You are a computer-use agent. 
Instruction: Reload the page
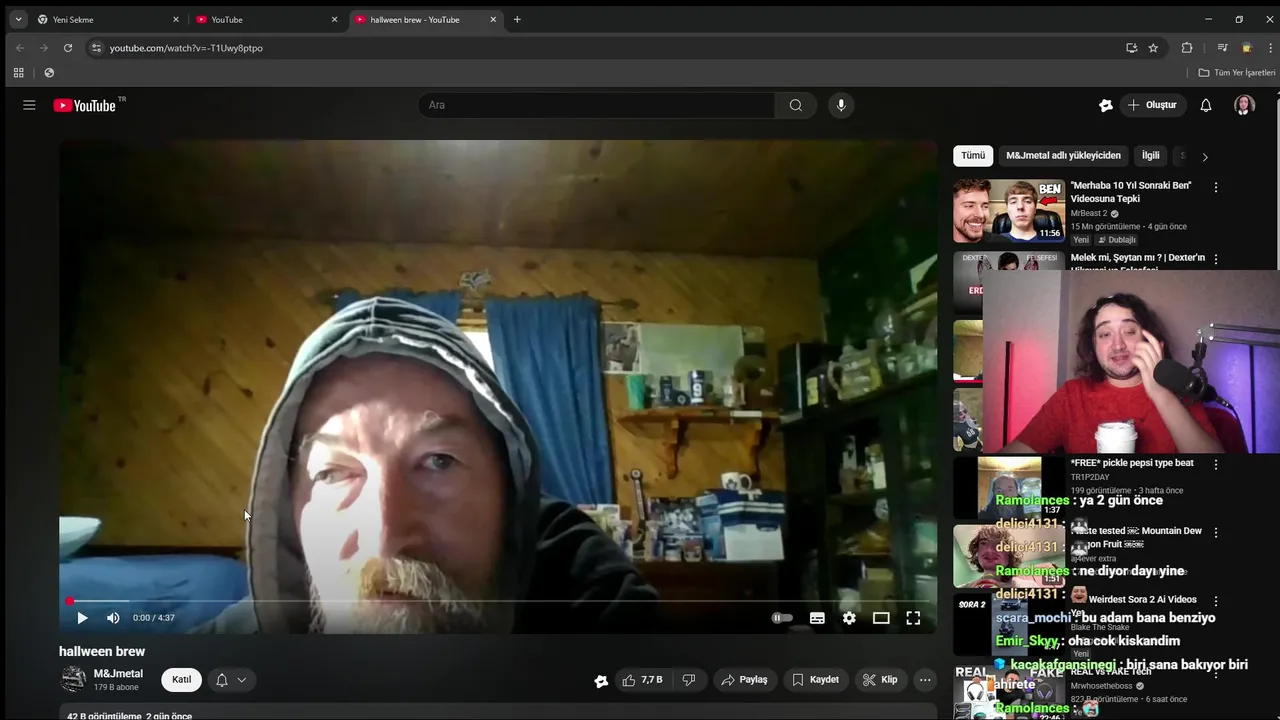pos(68,48)
